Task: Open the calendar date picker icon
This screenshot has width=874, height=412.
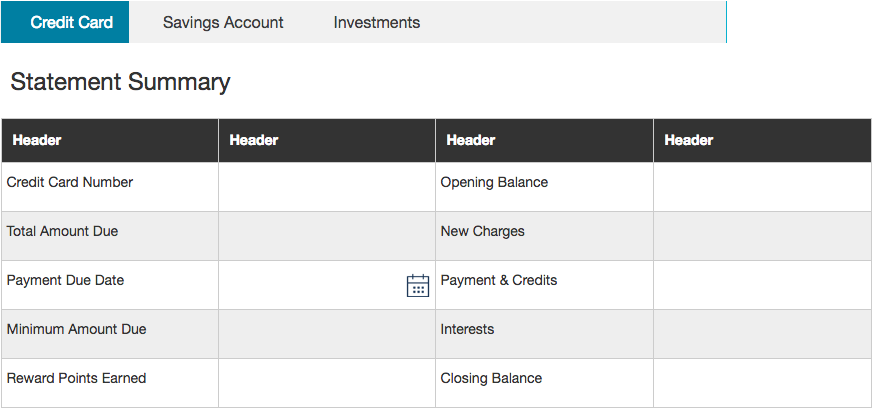Action: point(417,285)
